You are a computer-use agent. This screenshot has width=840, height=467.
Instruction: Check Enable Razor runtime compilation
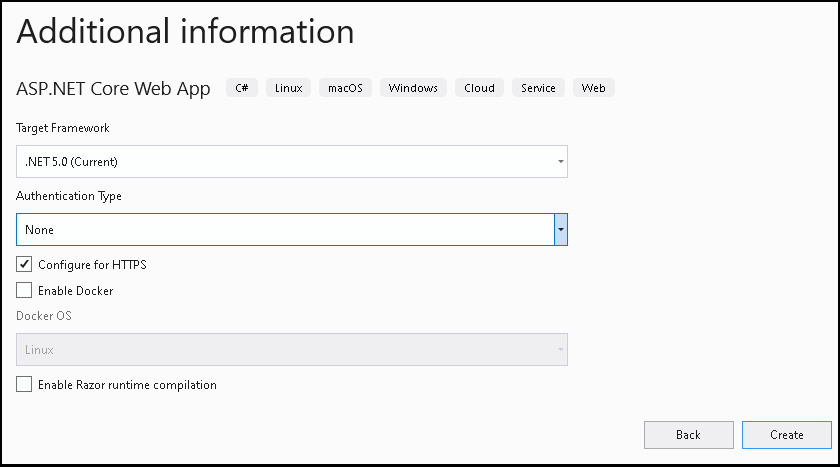pyautogui.click(x=24, y=385)
